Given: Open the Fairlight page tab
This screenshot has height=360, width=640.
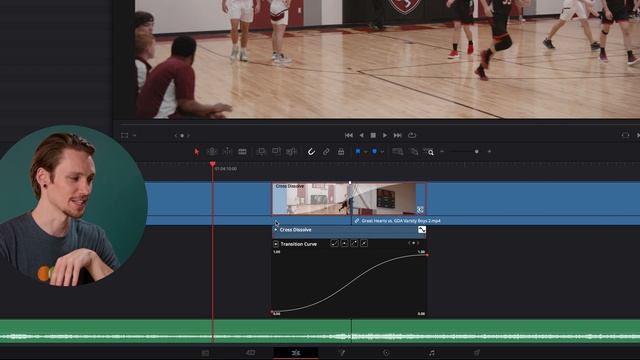Looking at the screenshot, I should [x=432, y=353].
